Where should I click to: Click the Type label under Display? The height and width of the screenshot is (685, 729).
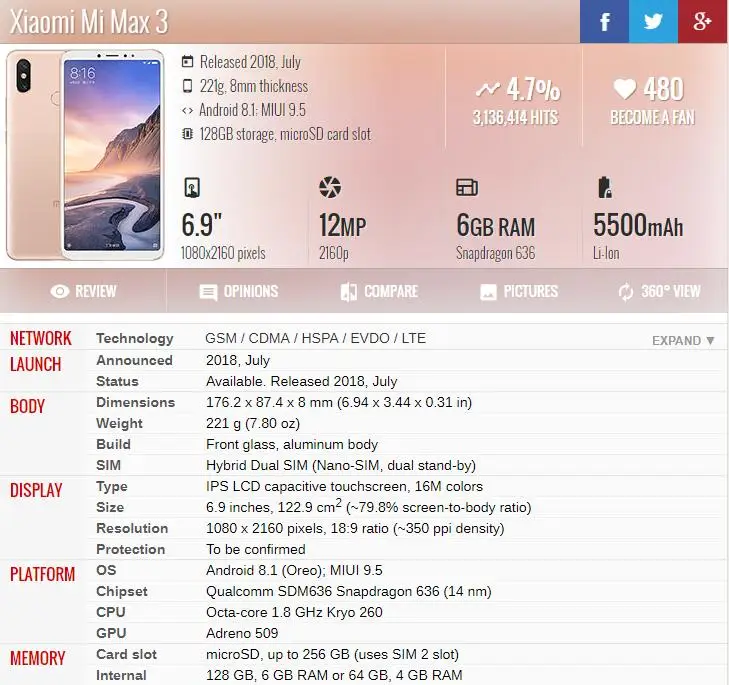(x=112, y=487)
